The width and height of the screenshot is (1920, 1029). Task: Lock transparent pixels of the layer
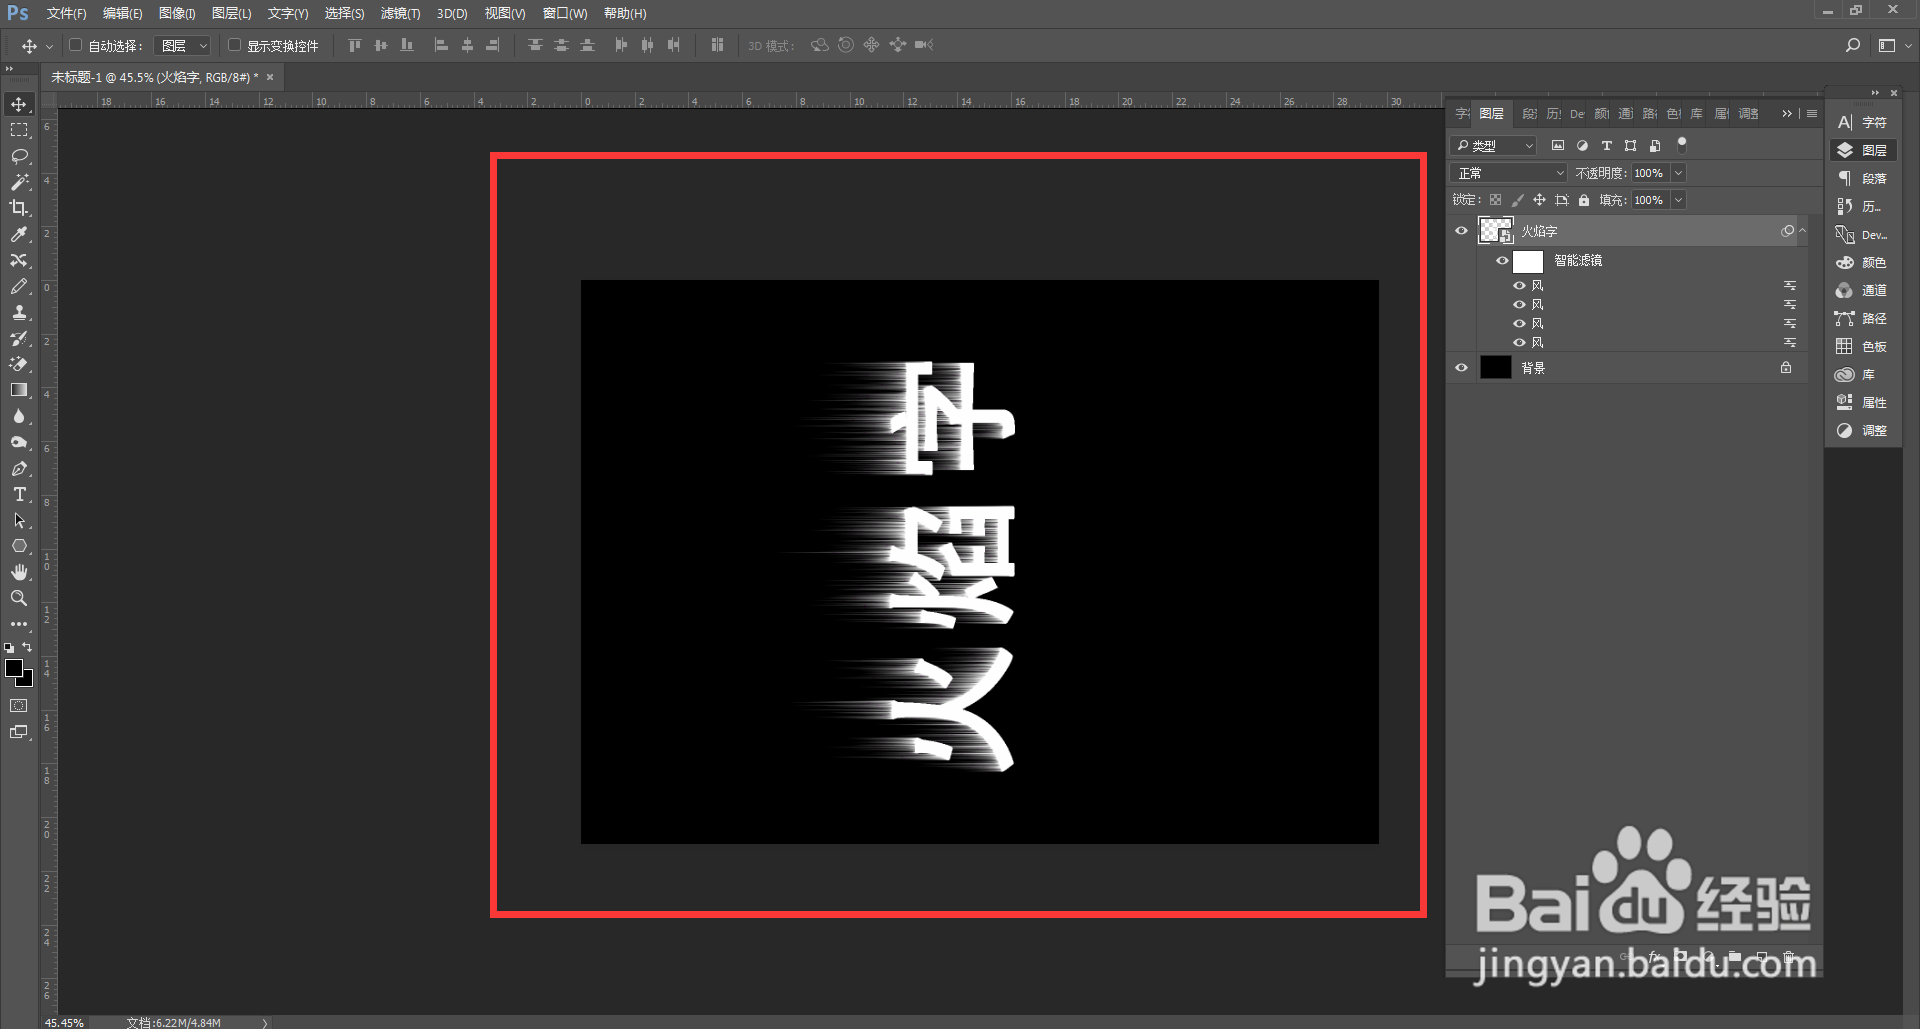tap(1495, 199)
